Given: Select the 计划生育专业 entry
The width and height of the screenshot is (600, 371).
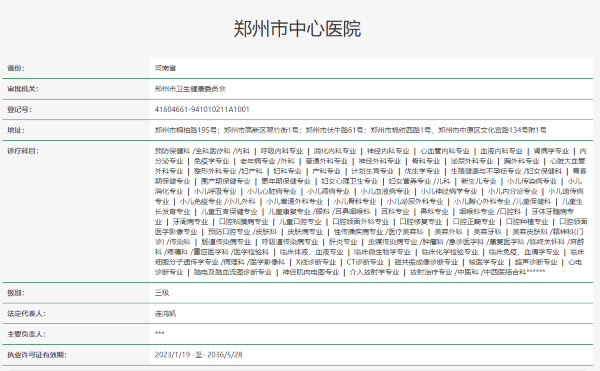Looking at the screenshot, I should (372, 171).
